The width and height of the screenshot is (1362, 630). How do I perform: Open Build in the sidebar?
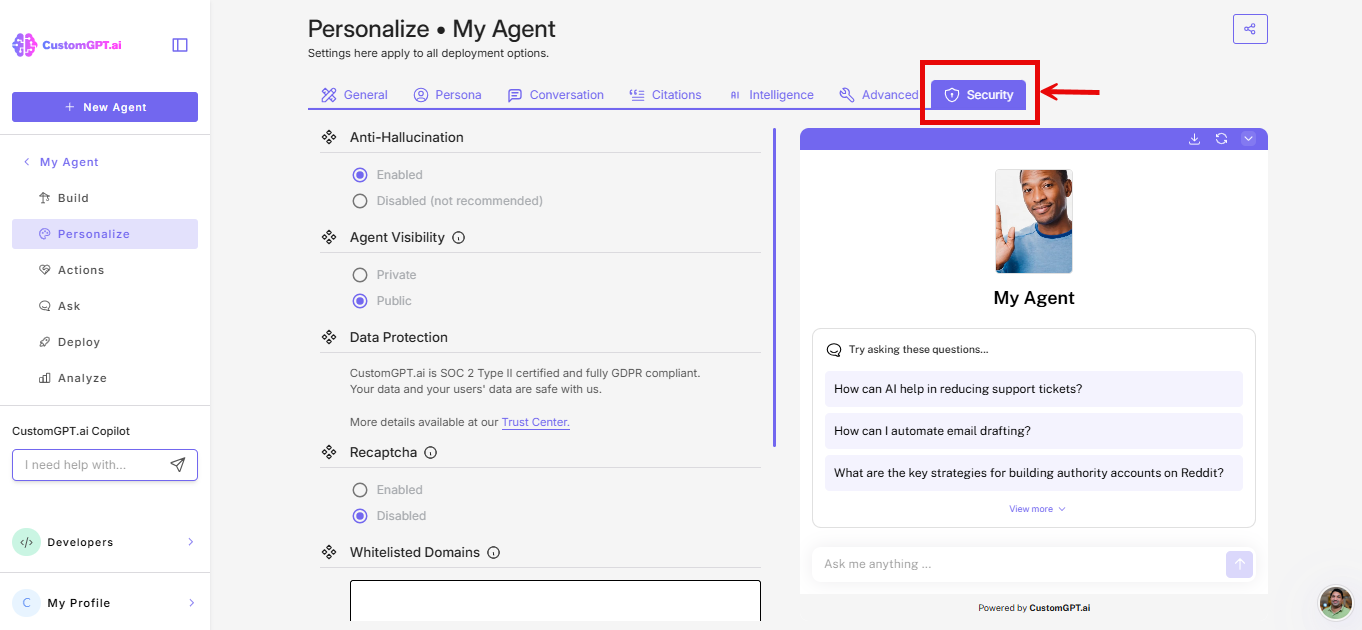[x=105, y=198]
